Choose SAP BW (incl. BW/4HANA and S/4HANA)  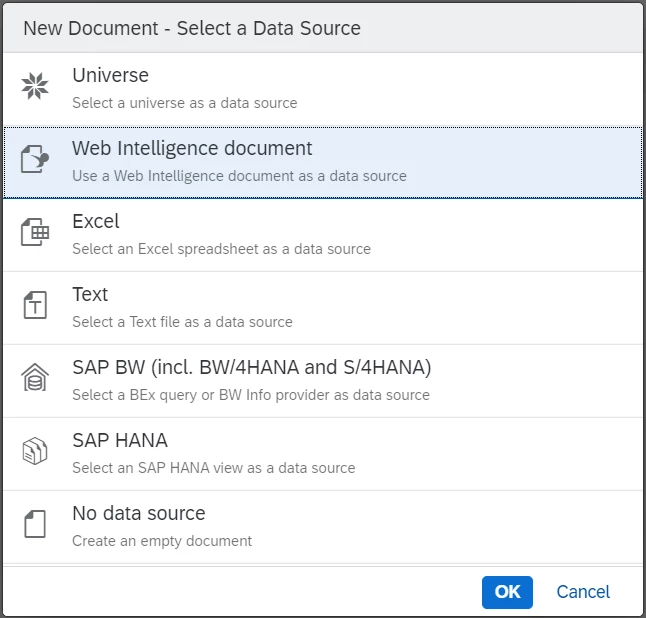(x=252, y=367)
